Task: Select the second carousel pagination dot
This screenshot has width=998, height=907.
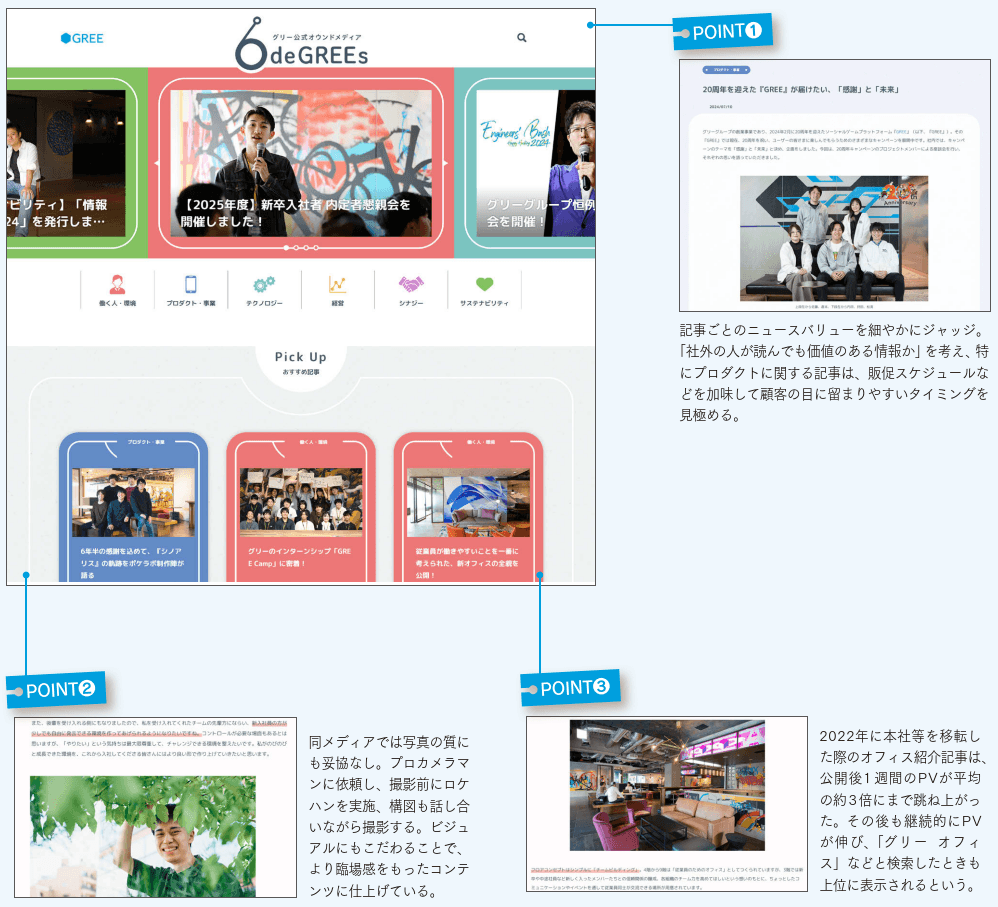Action: click(297, 247)
